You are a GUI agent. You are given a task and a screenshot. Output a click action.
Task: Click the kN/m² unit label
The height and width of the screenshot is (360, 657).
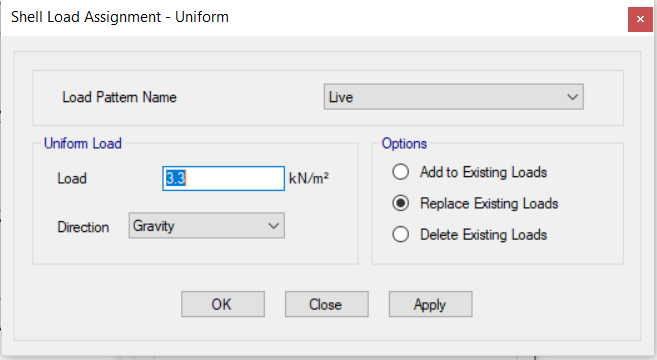point(309,179)
